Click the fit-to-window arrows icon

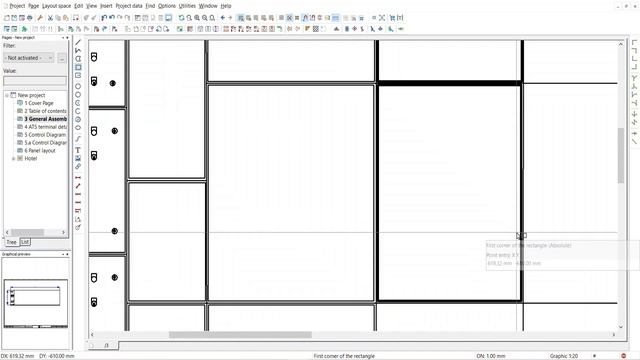point(382,18)
